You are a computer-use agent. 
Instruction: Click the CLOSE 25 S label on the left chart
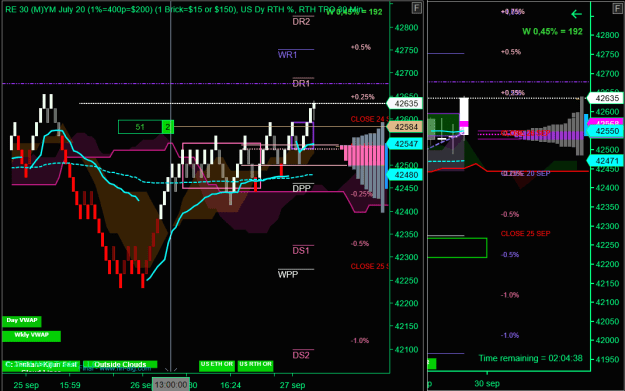(370, 266)
